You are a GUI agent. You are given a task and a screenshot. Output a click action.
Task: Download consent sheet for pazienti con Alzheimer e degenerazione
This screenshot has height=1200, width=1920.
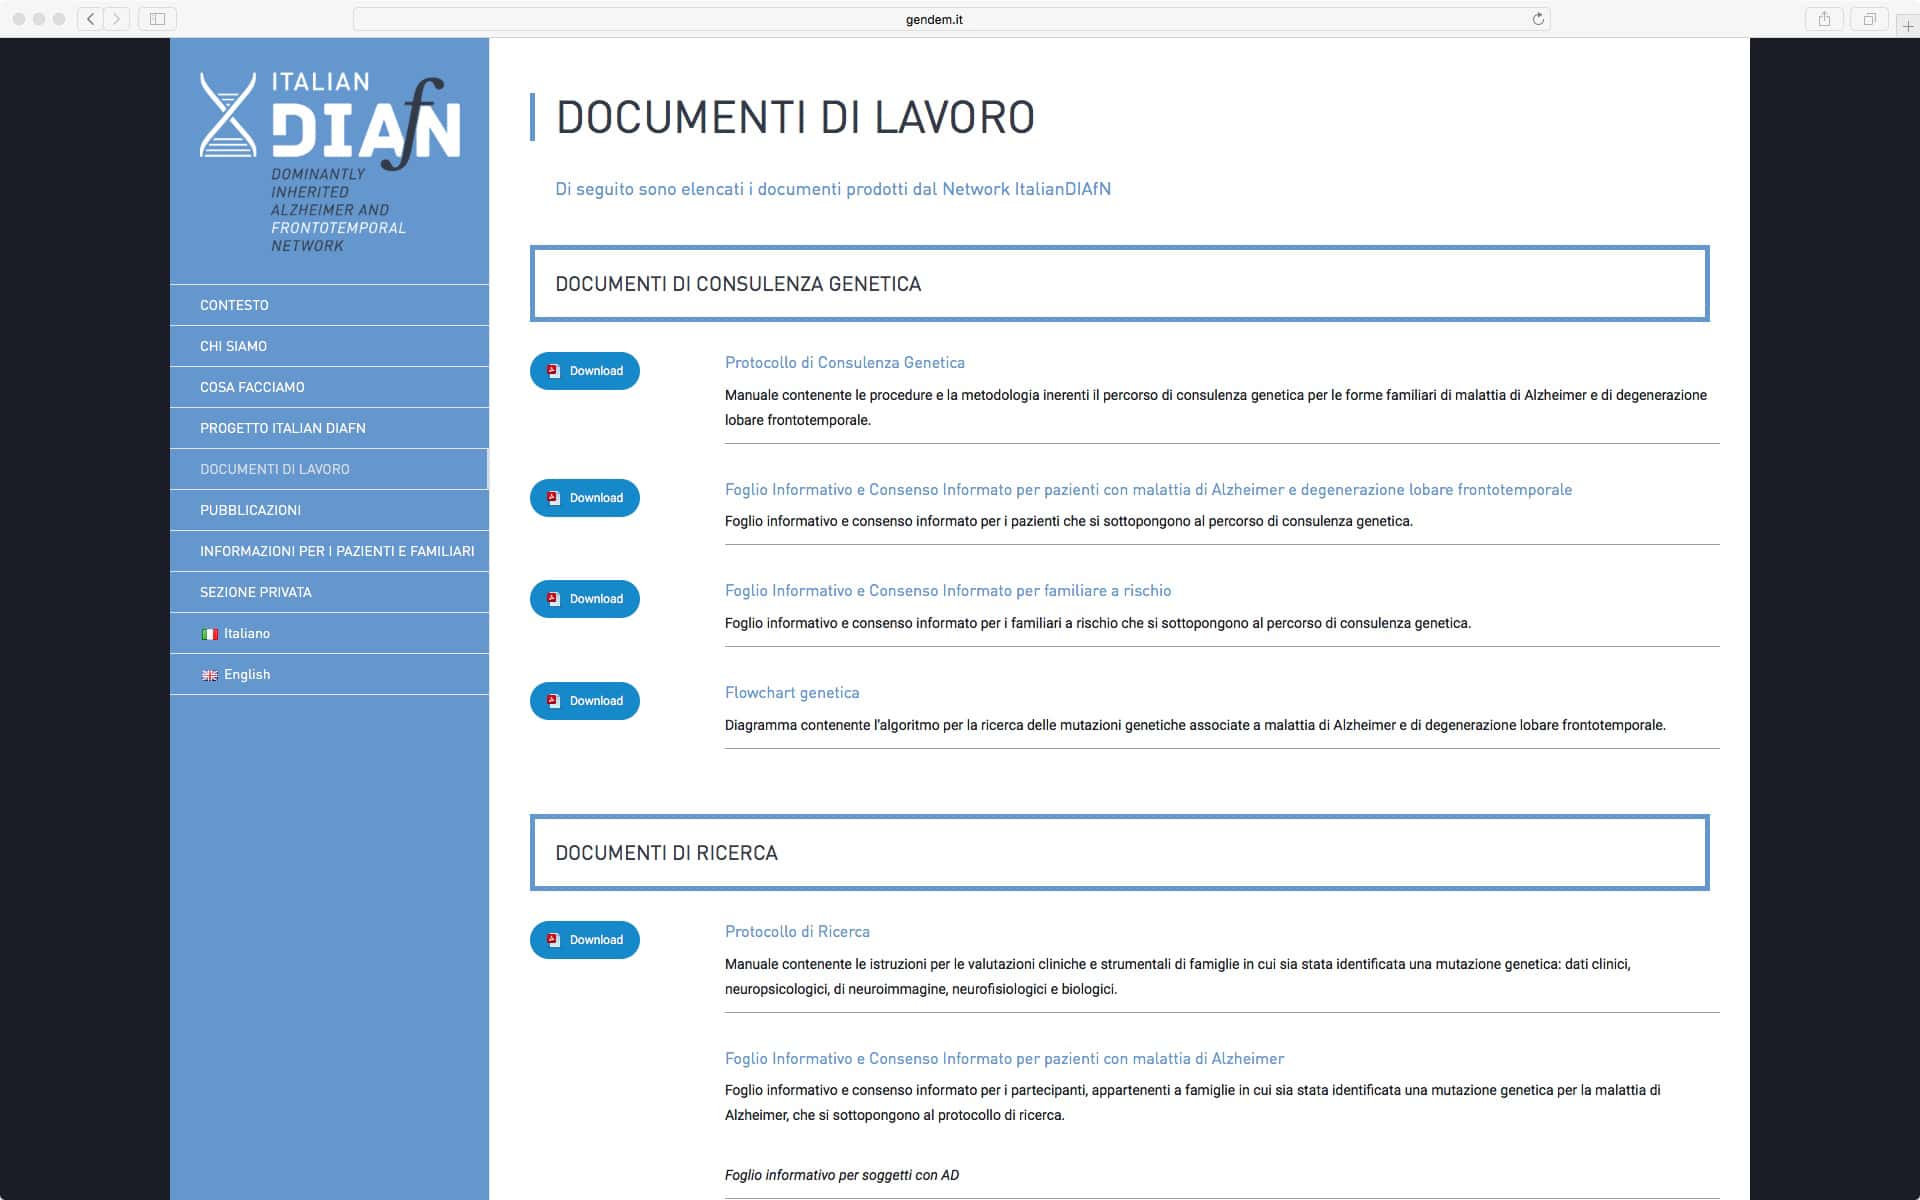585,498
